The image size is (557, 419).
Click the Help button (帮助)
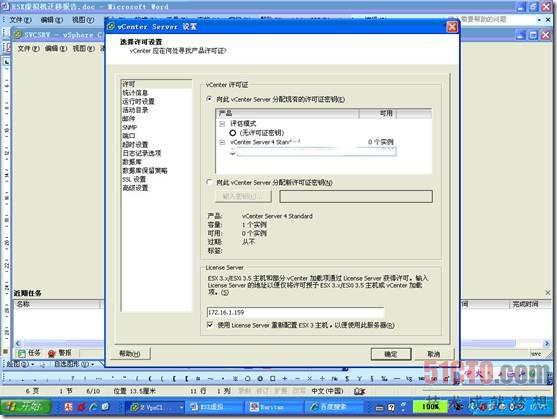(x=130, y=354)
